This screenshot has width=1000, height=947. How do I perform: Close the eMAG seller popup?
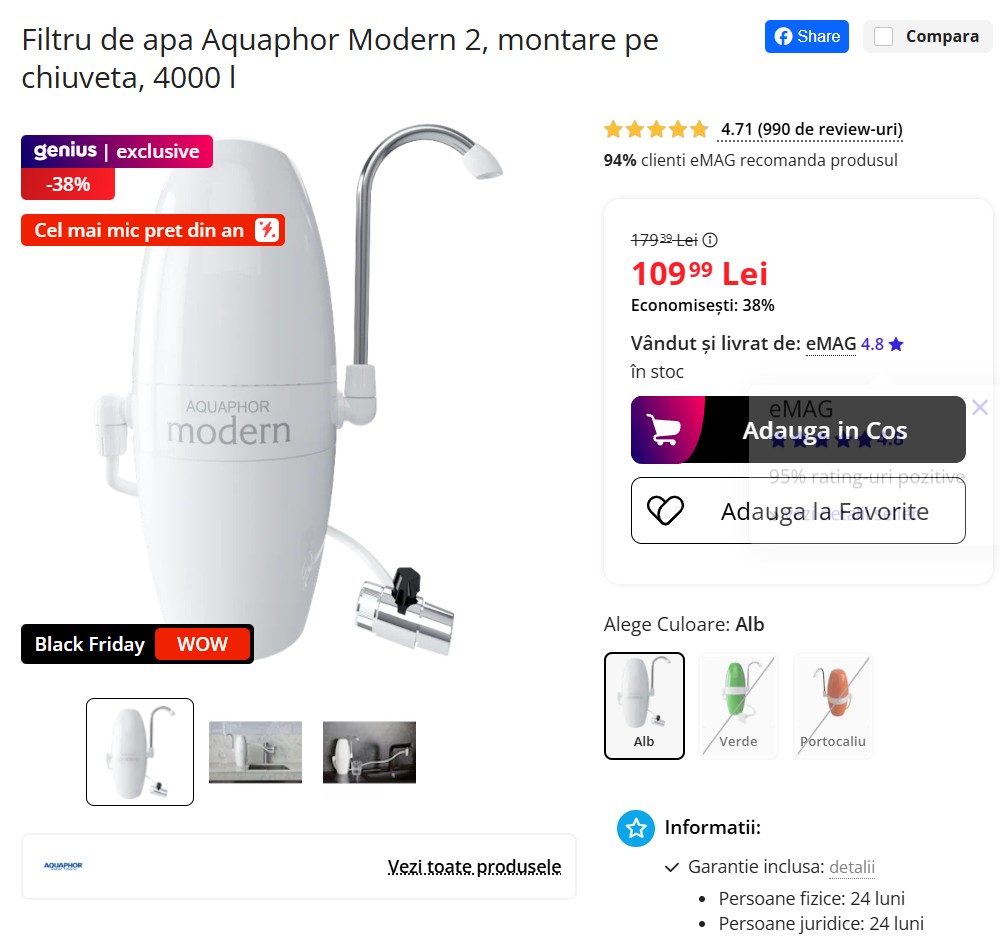pos(980,407)
